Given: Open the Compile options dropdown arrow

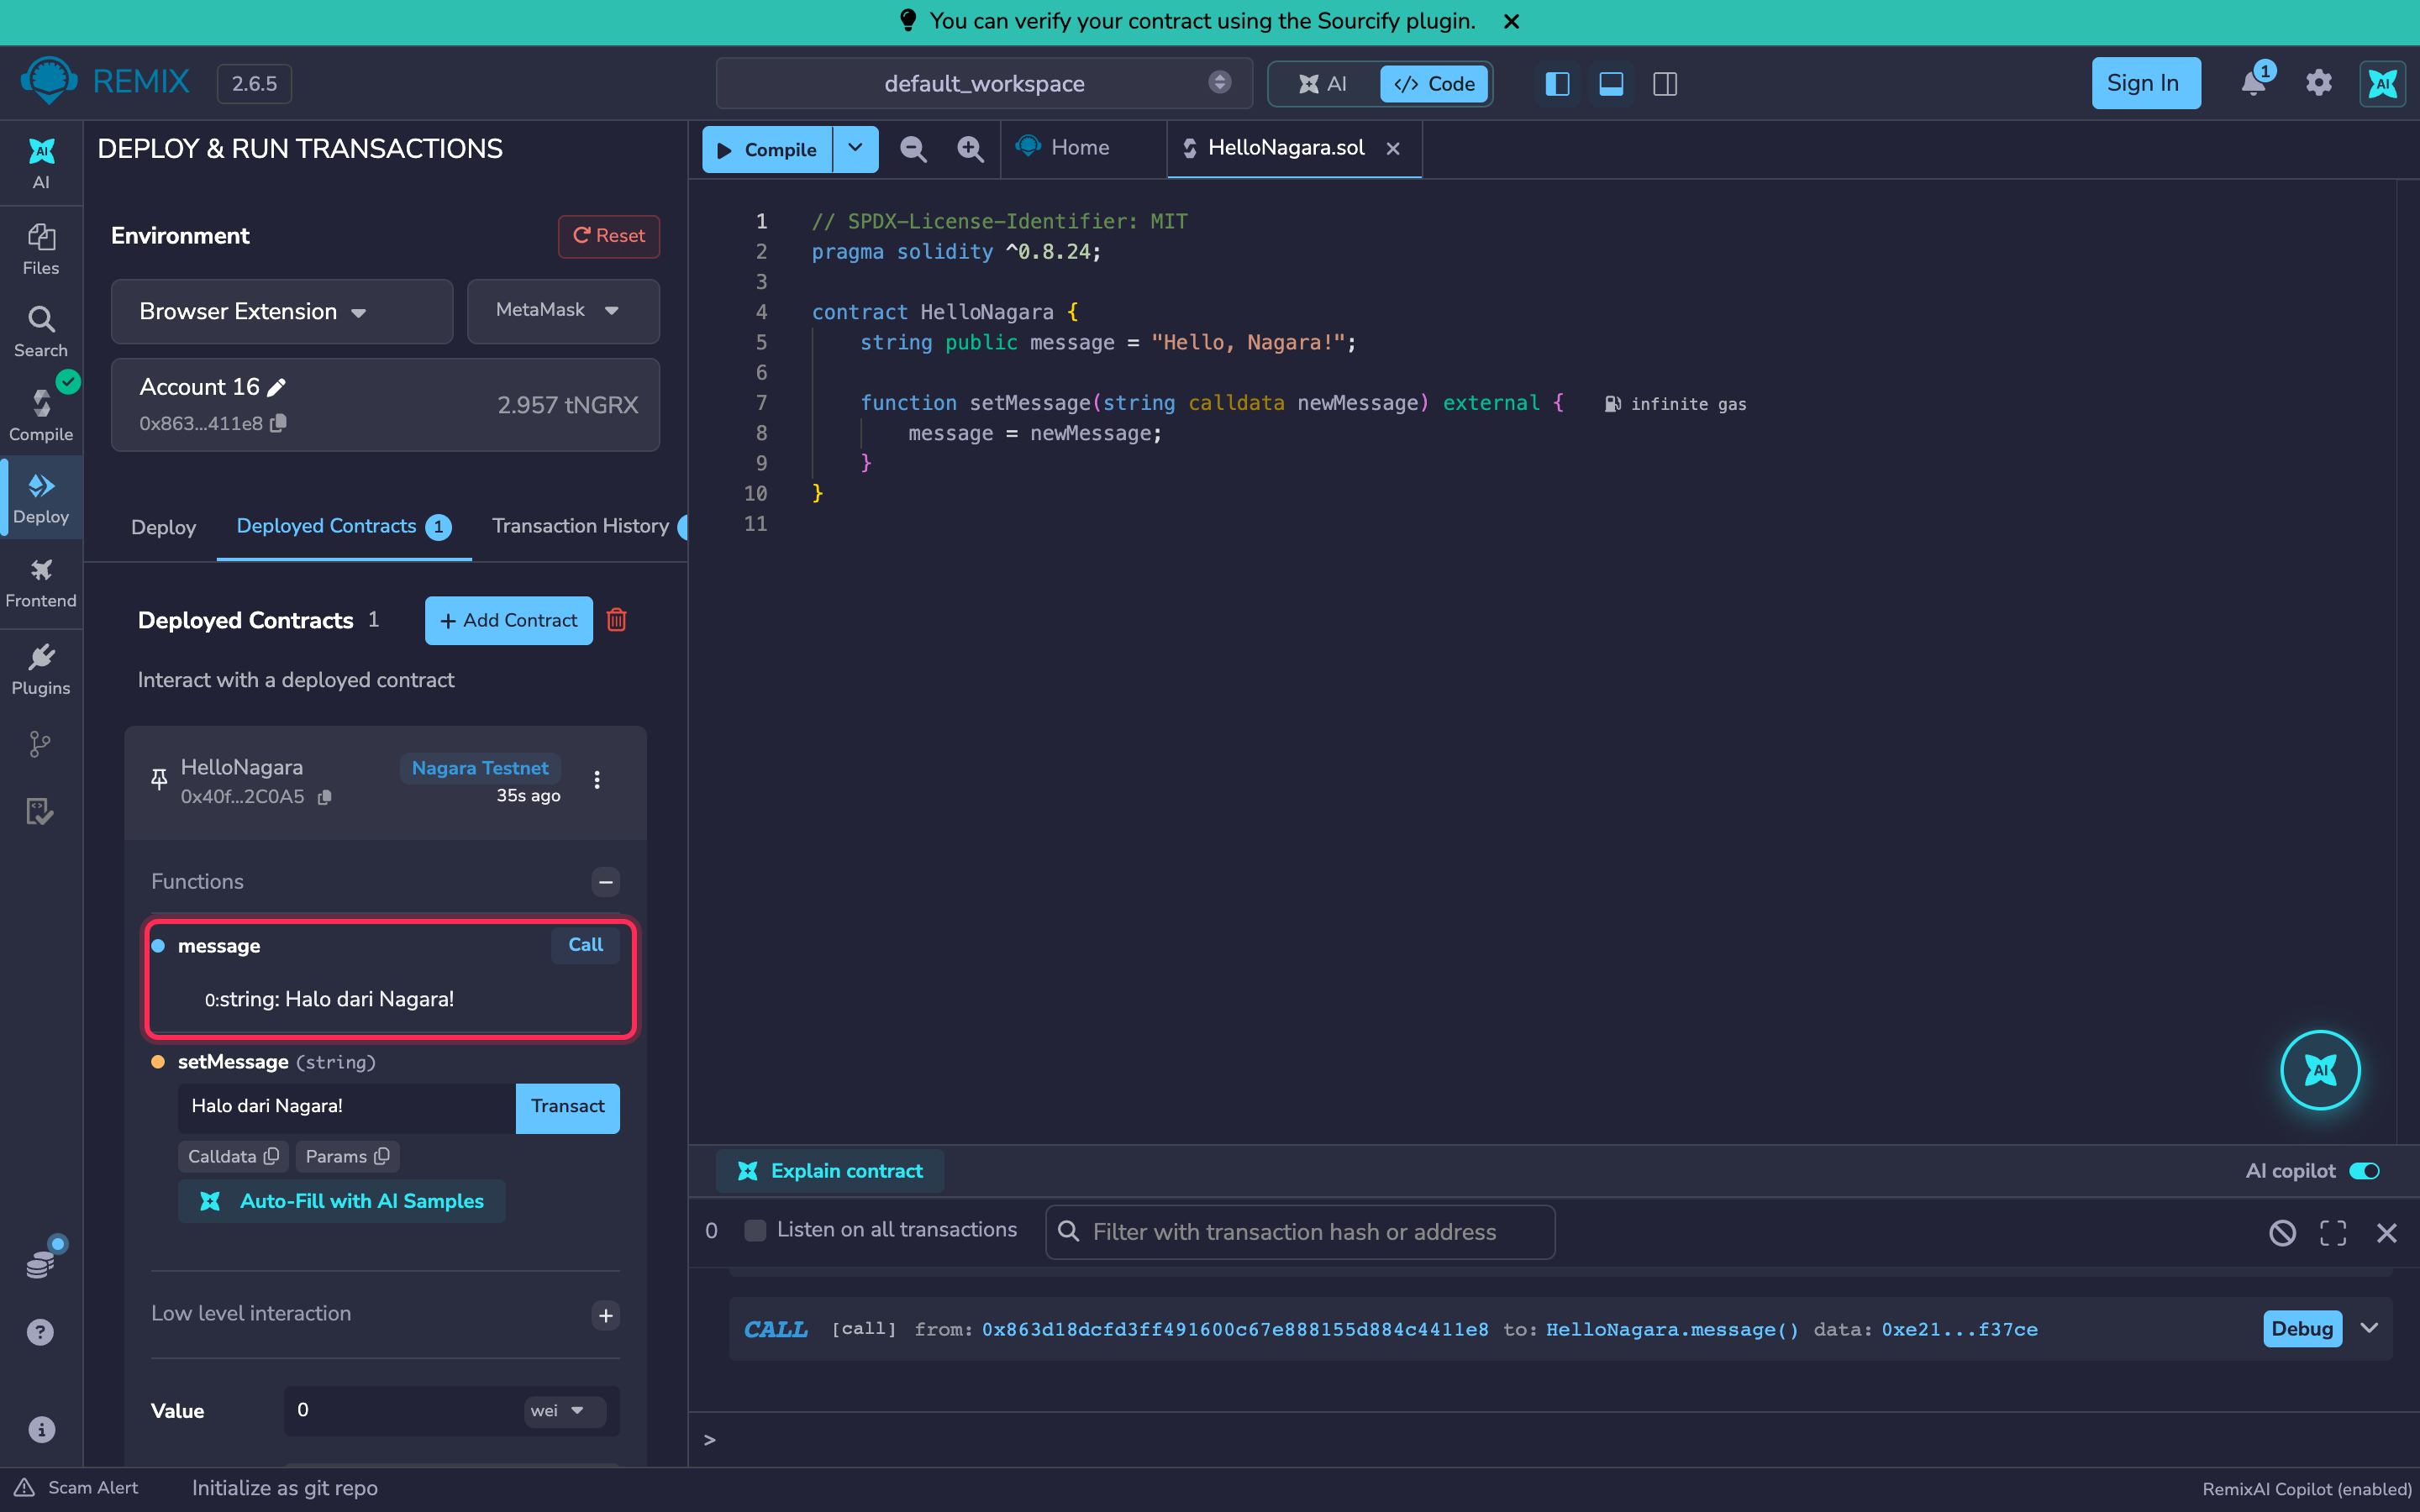Looking at the screenshot, I should [x=856, y=149].
